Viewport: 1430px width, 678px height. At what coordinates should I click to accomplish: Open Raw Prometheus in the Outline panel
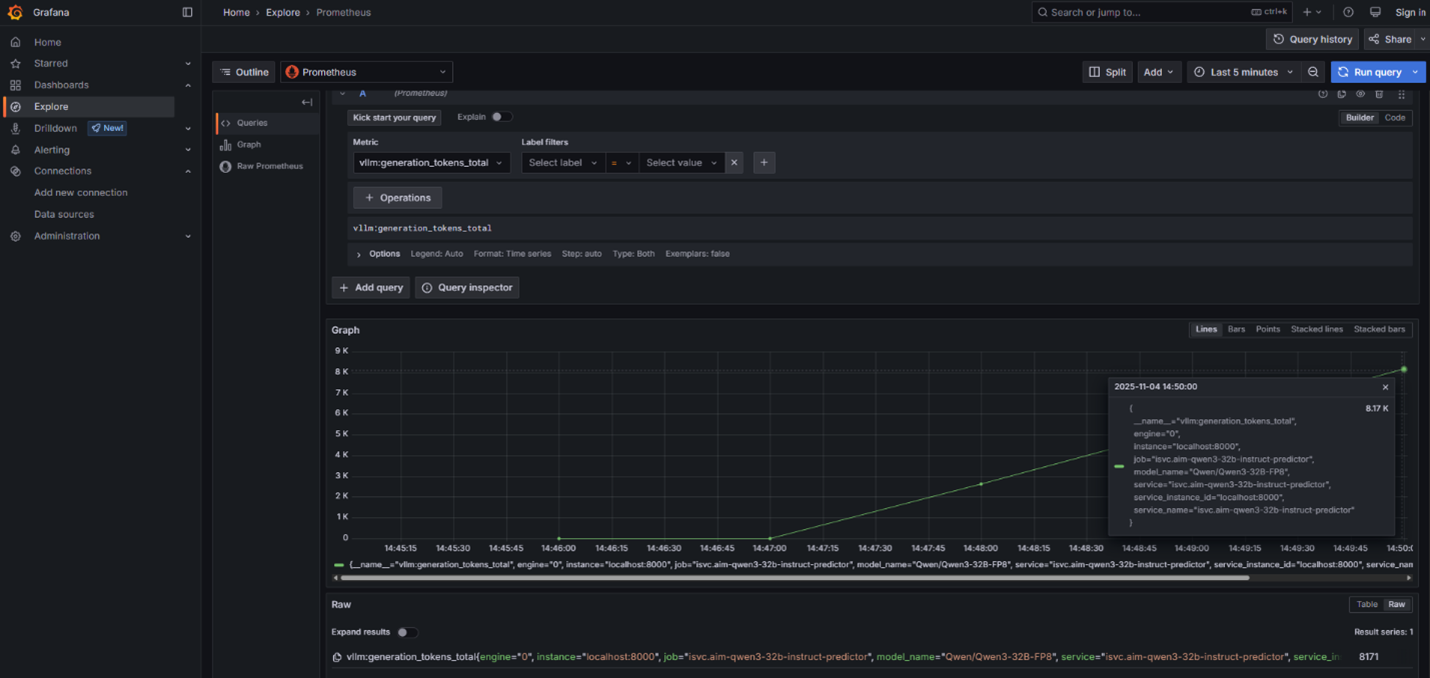tap(264, 166)
